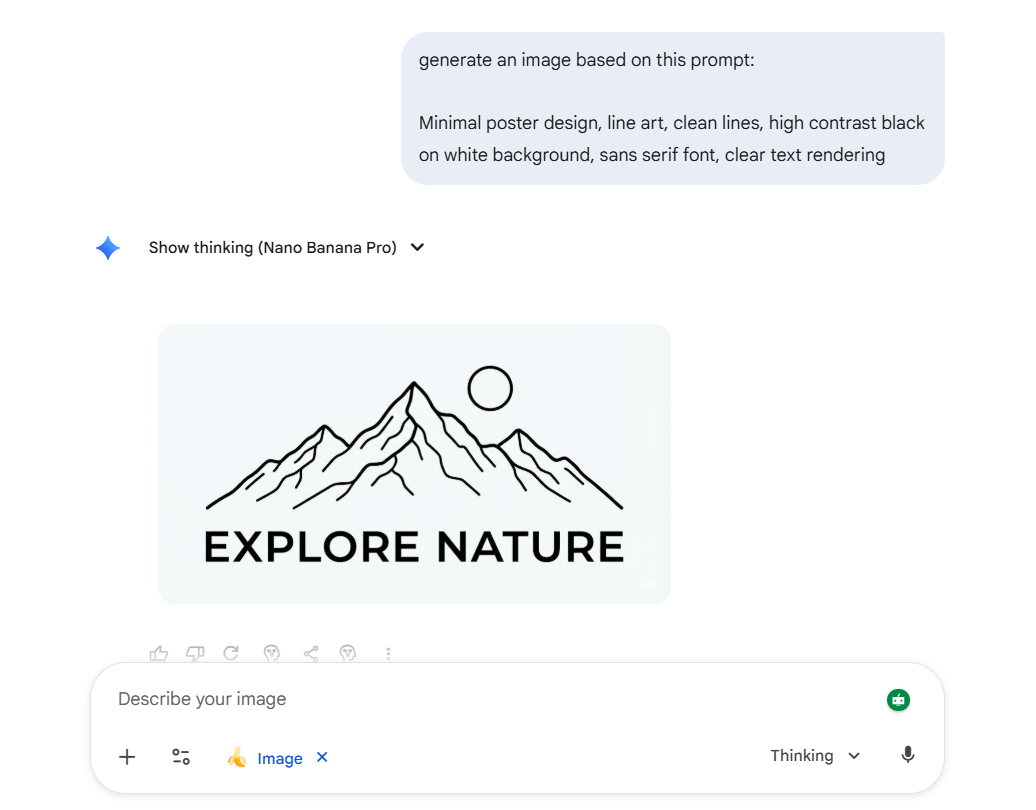The height and width of the screenshot is (810, 1036).
Task: Open the tools sliders icon
Action: coord(181,757)
